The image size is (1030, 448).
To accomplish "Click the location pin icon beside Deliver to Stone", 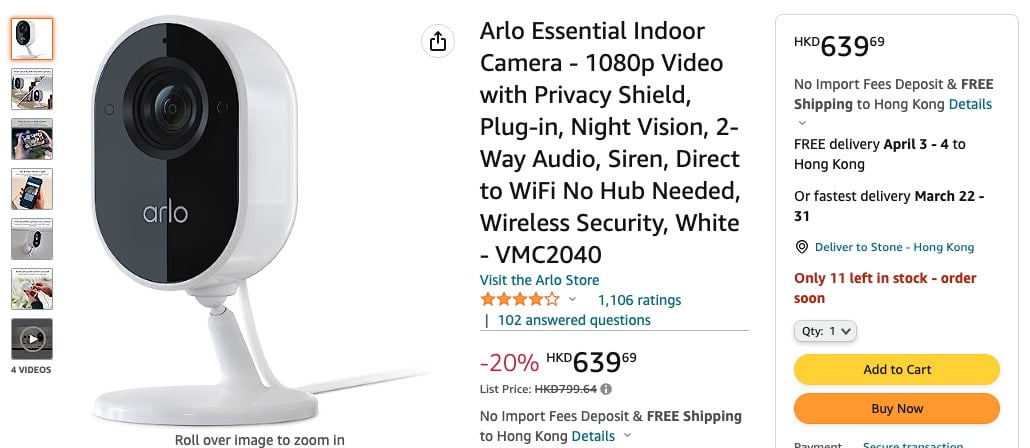I will pyautogui.click(x=801, y=247).
